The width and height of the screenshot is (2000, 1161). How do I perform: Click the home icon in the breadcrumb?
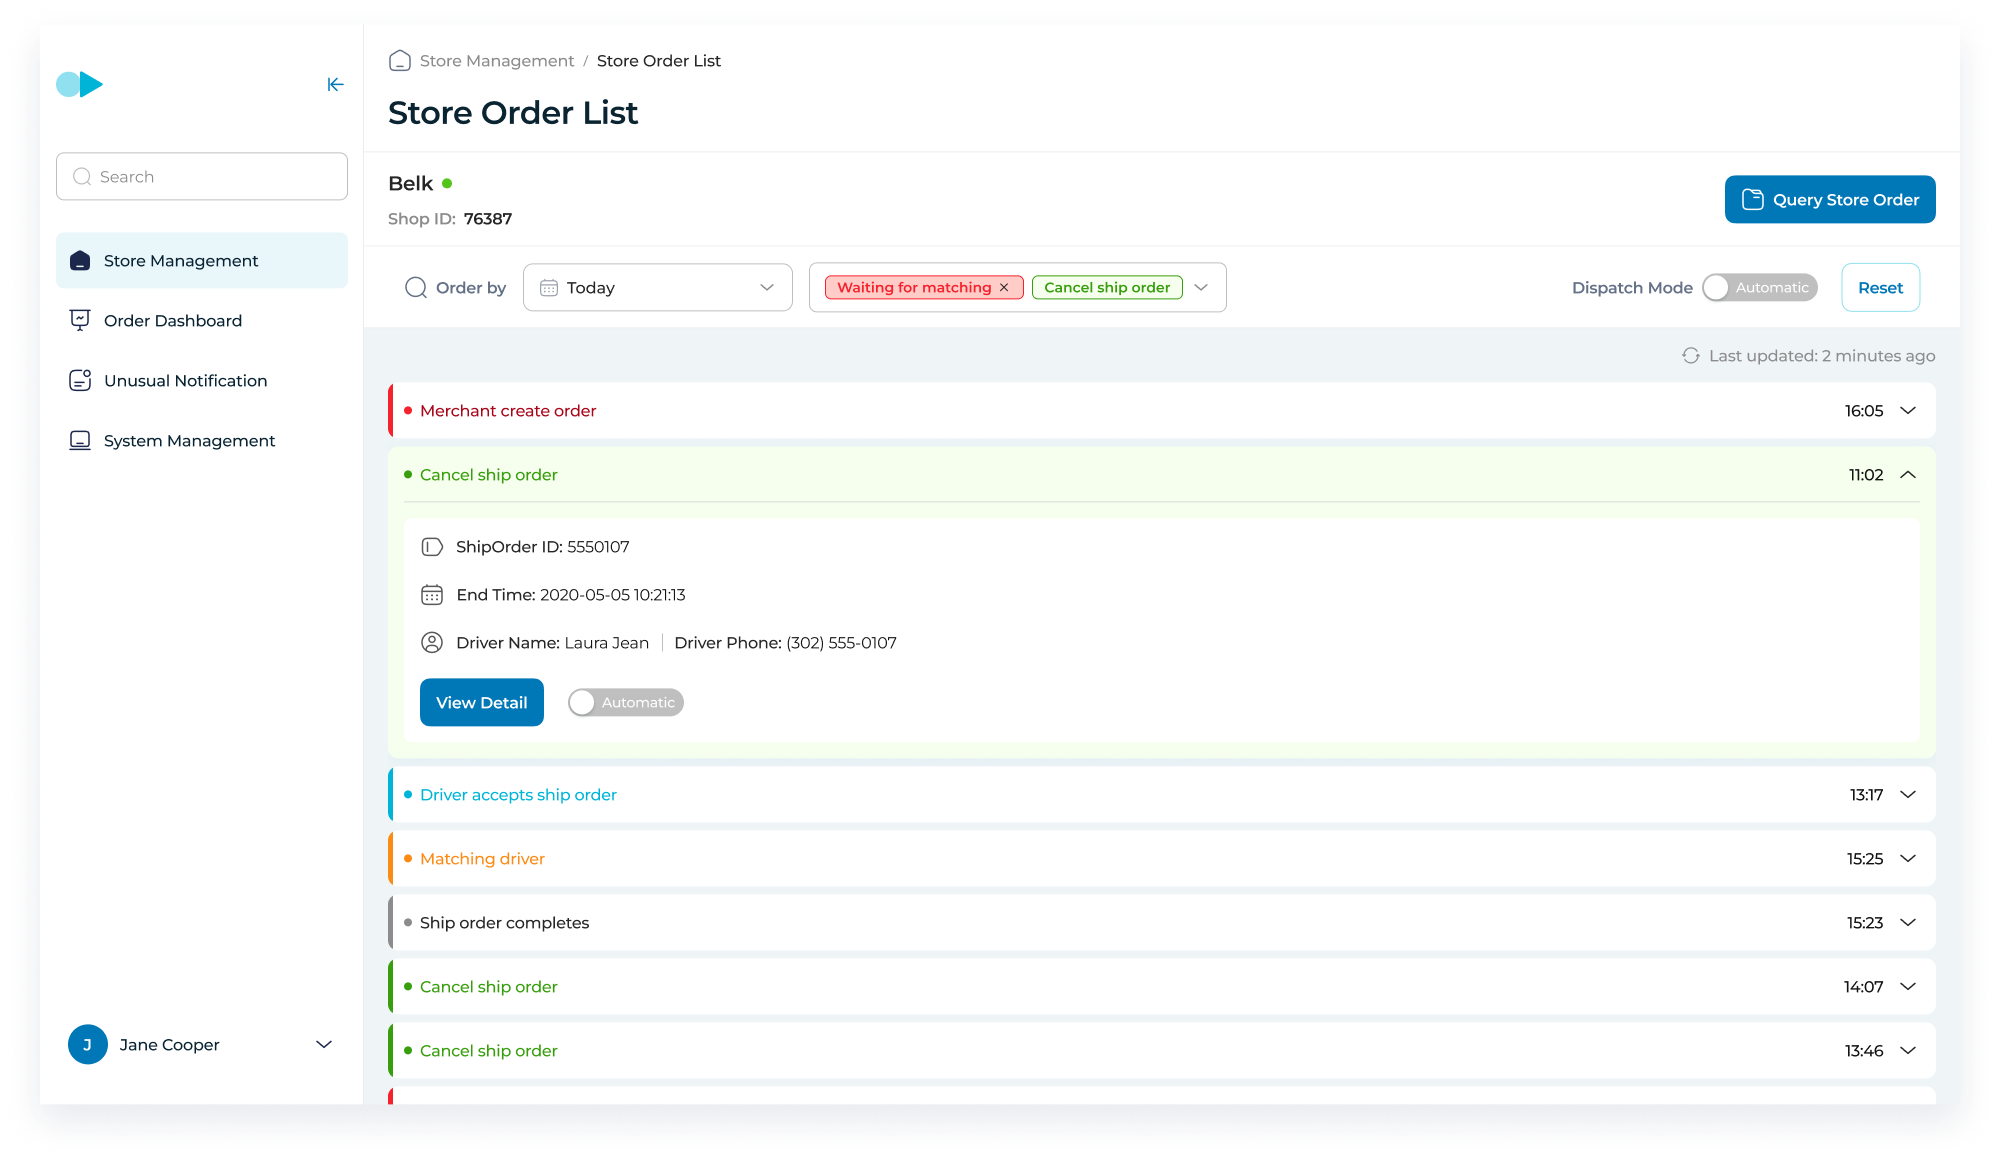coord(400,61)
